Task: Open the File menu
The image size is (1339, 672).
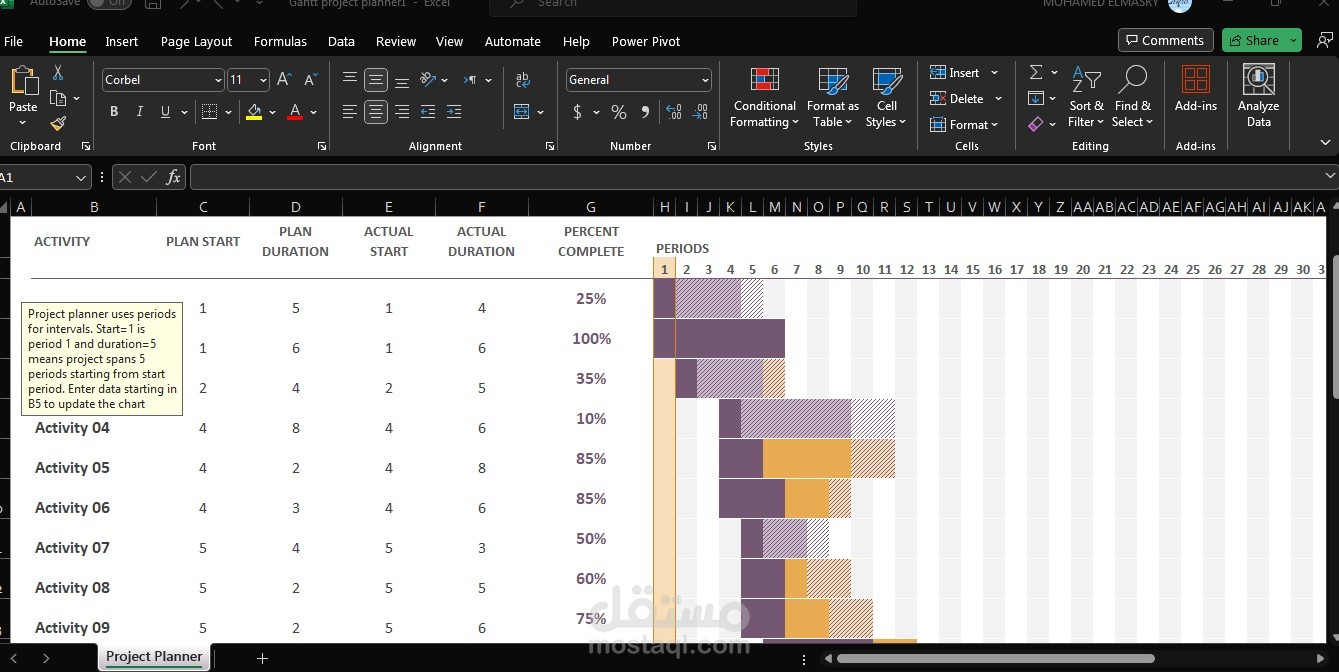Action: pos(13,41)
